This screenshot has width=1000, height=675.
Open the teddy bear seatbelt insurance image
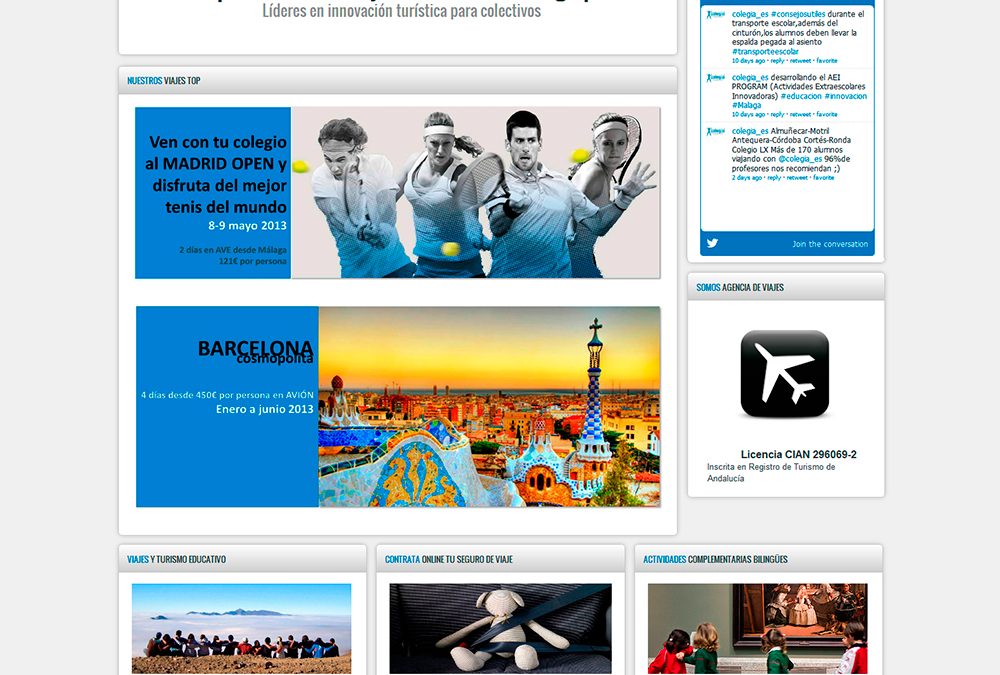click(x=500, y=628)
